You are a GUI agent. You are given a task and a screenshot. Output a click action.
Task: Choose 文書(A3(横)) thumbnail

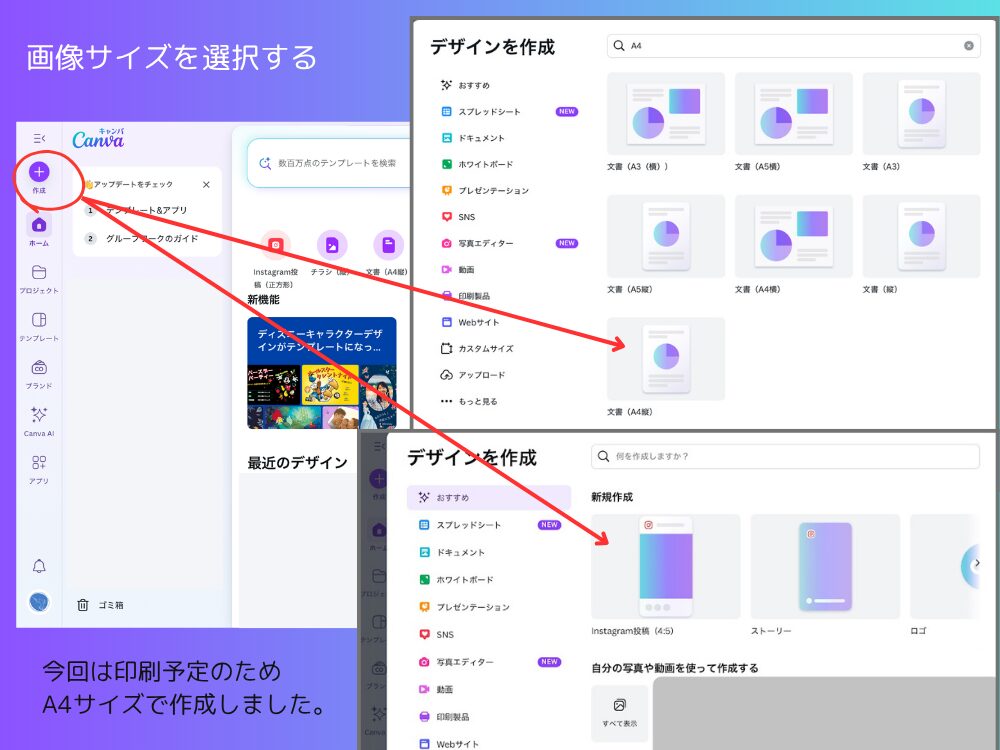coord(666,114)
